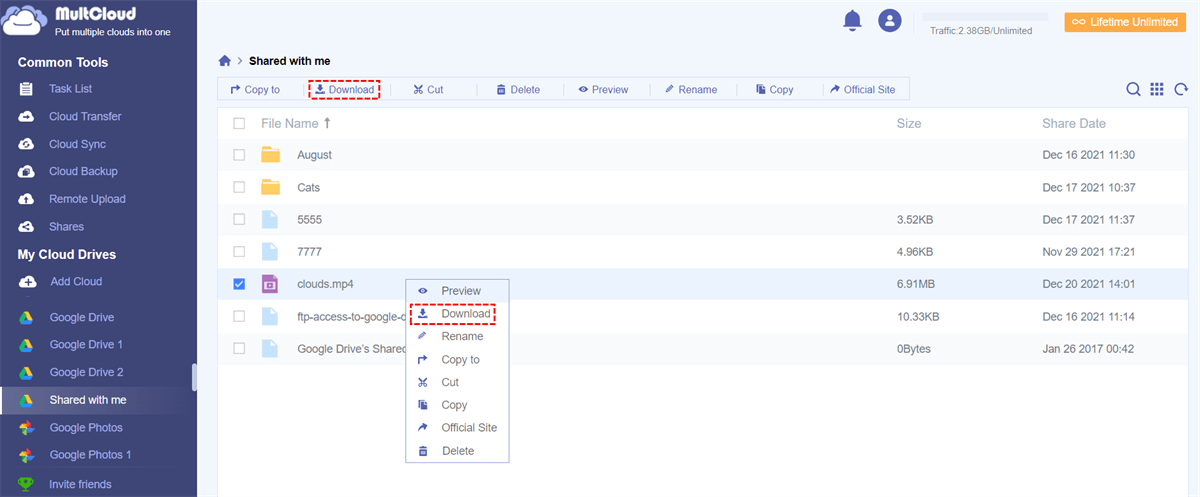Screen dimensions: 1200x497
Task: Click Rename in the toolbar
Action: pyautogui.click(x=690, y=89)
